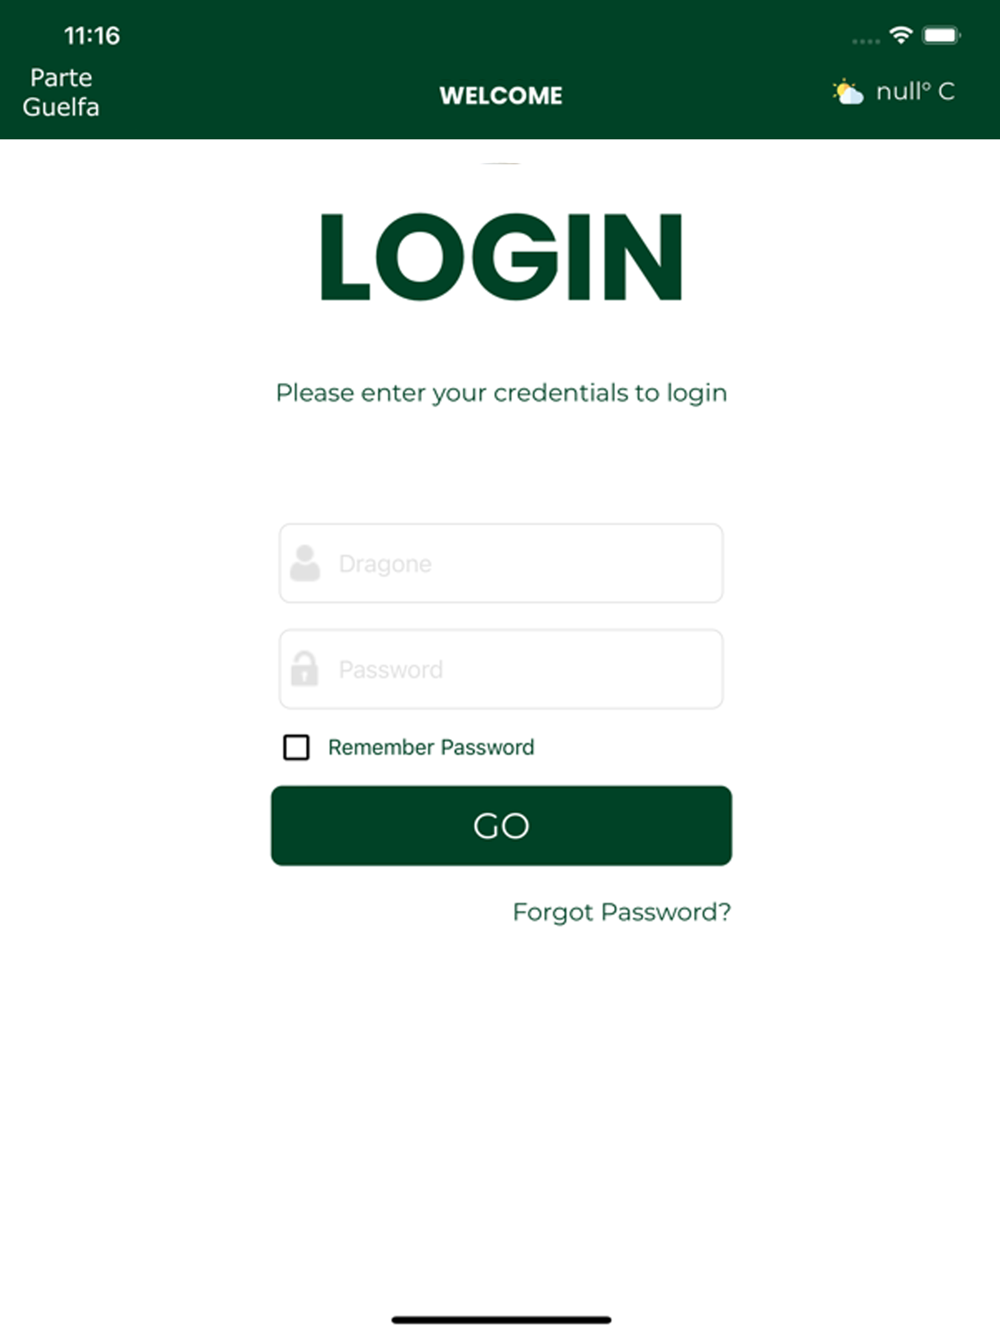
Task: Focus the Dragone username input field
Action: tap(501, 563)
